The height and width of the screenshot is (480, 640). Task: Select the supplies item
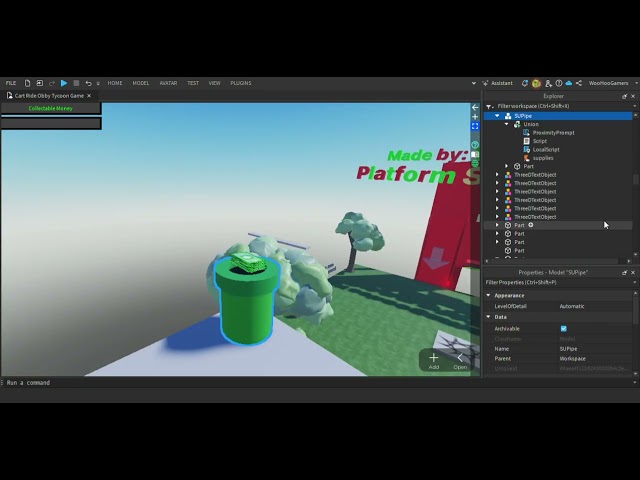[543, 158]
